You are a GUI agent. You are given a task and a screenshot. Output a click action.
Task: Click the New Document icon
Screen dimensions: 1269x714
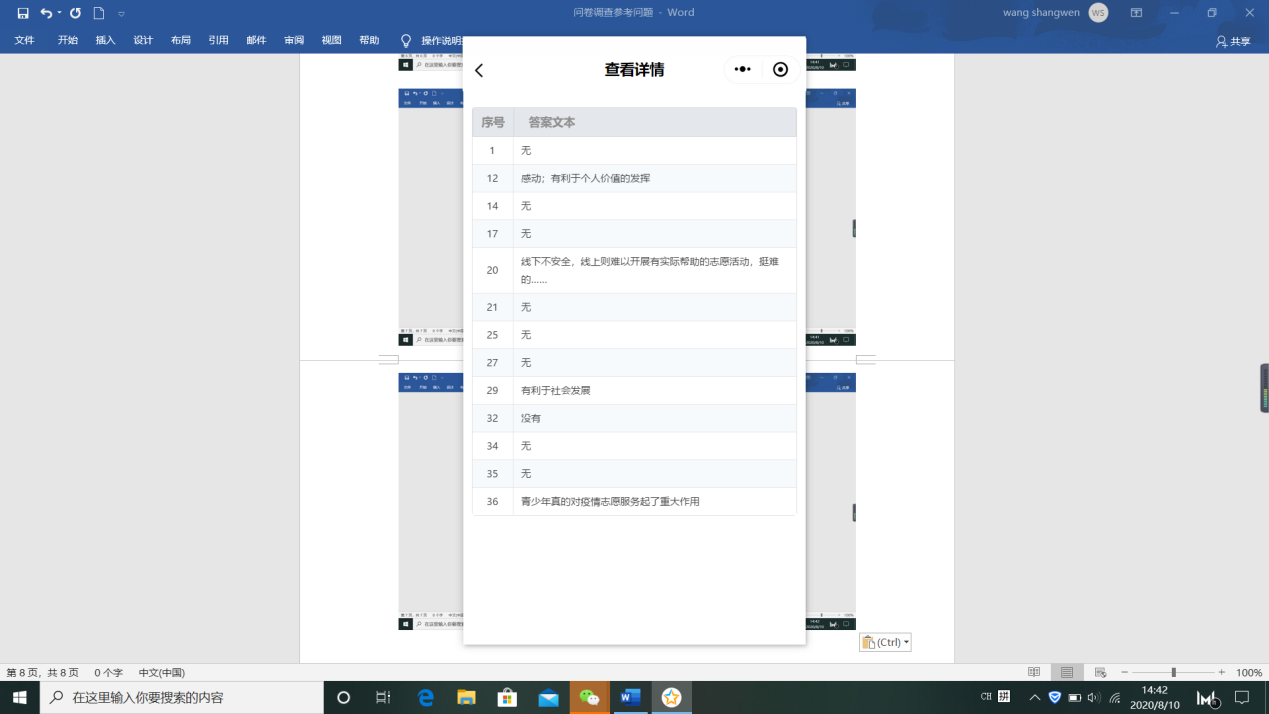pyautogui.click(x=99, y=13)
